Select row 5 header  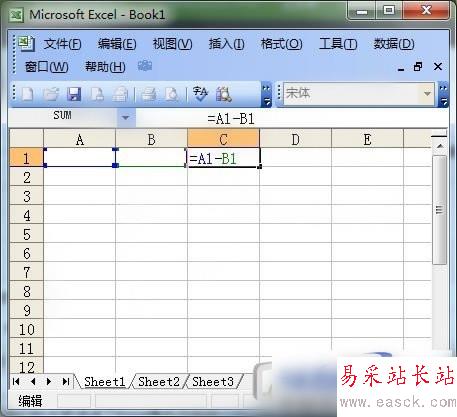coord(27,234)
